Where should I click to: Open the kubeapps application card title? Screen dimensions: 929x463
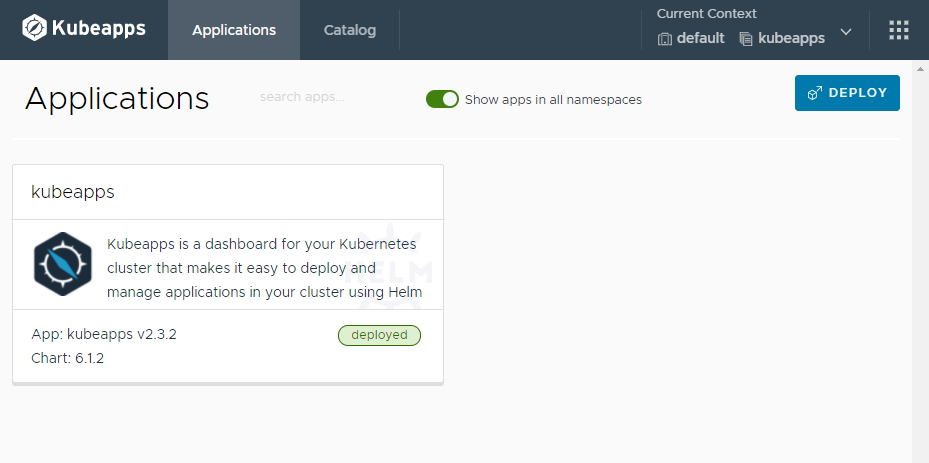click(73, 192)
